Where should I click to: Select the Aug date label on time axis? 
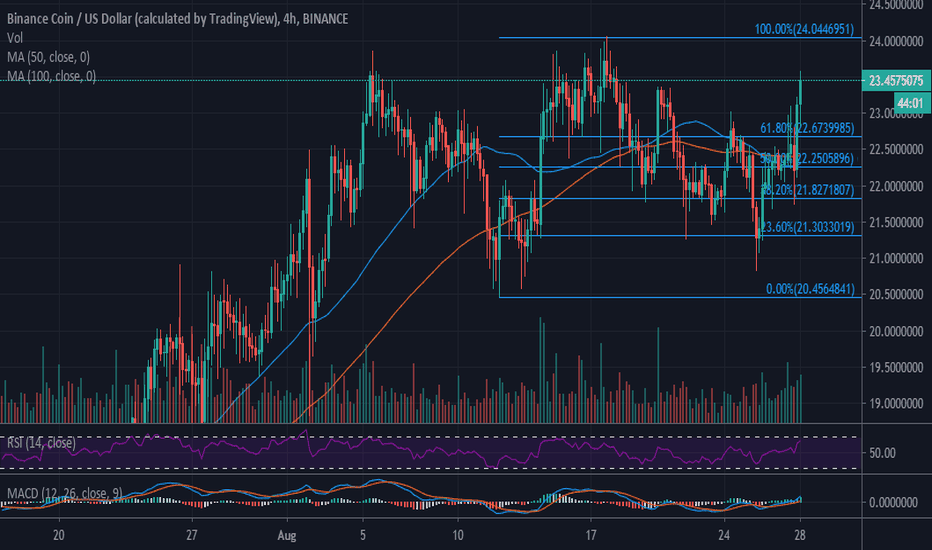click(x=286, y=535)
